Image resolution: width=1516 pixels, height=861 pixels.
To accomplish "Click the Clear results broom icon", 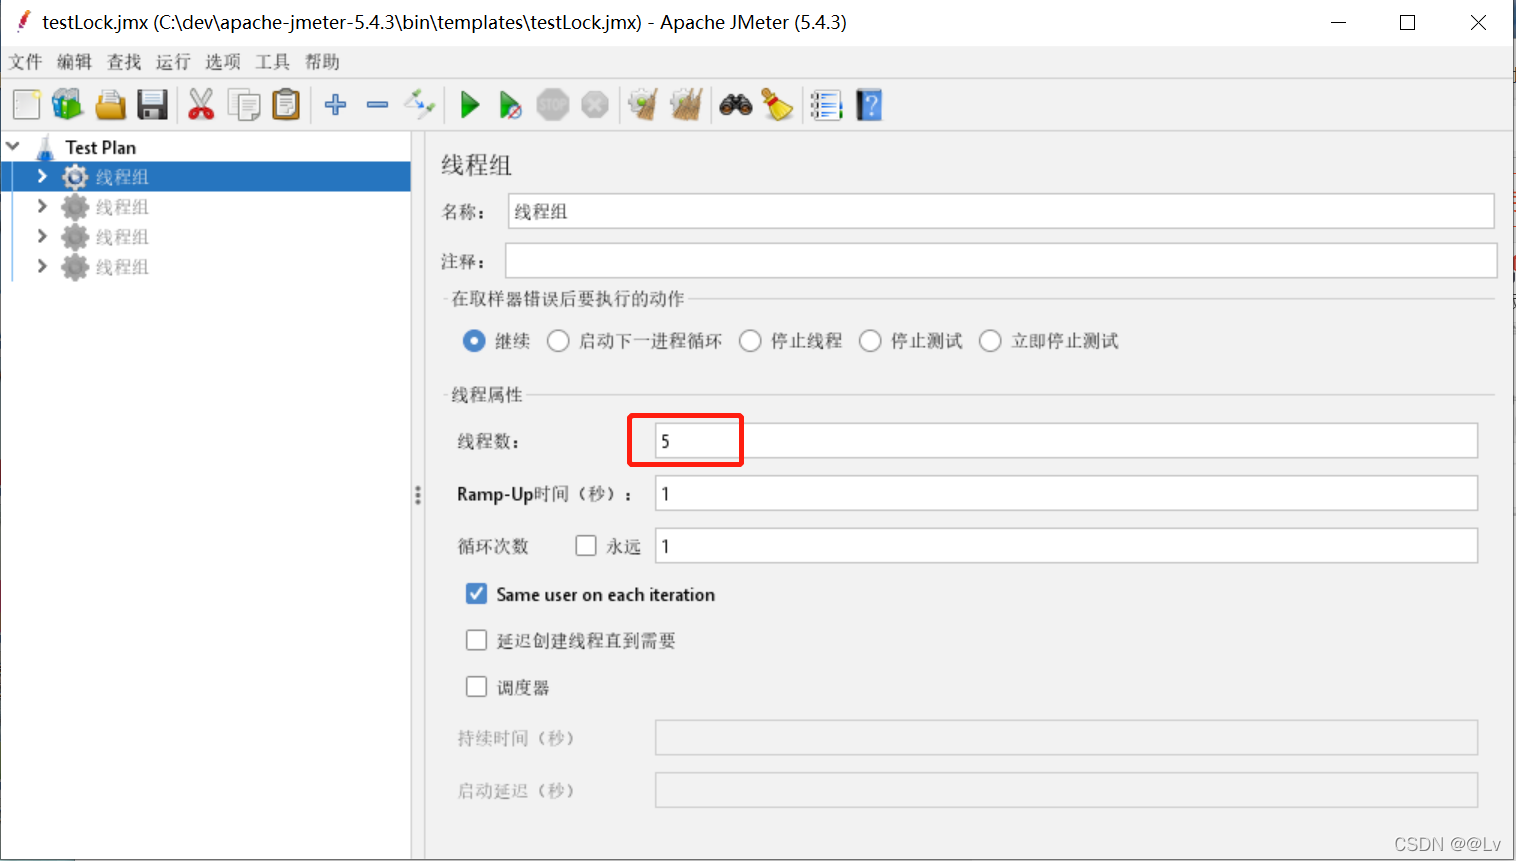I will click(x=643, y=104).
